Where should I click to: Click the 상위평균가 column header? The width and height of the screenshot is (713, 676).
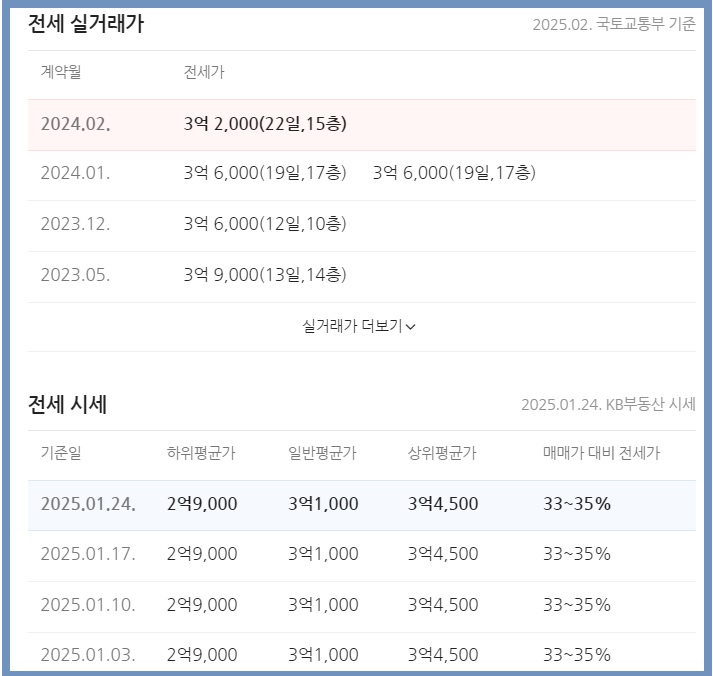[442, 453]
